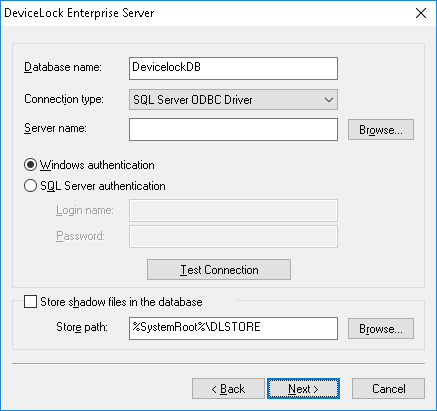Open the Connection type dropdown
This screenshot has height=411, width=437.
[233, 100]
